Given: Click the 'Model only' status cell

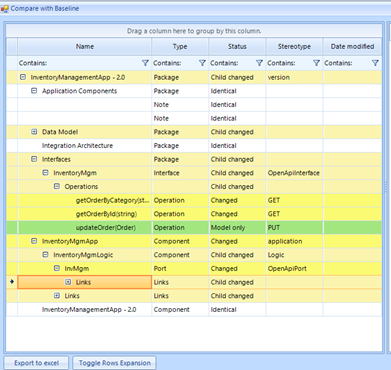Looking at the screenshot, I should [237, 228].
